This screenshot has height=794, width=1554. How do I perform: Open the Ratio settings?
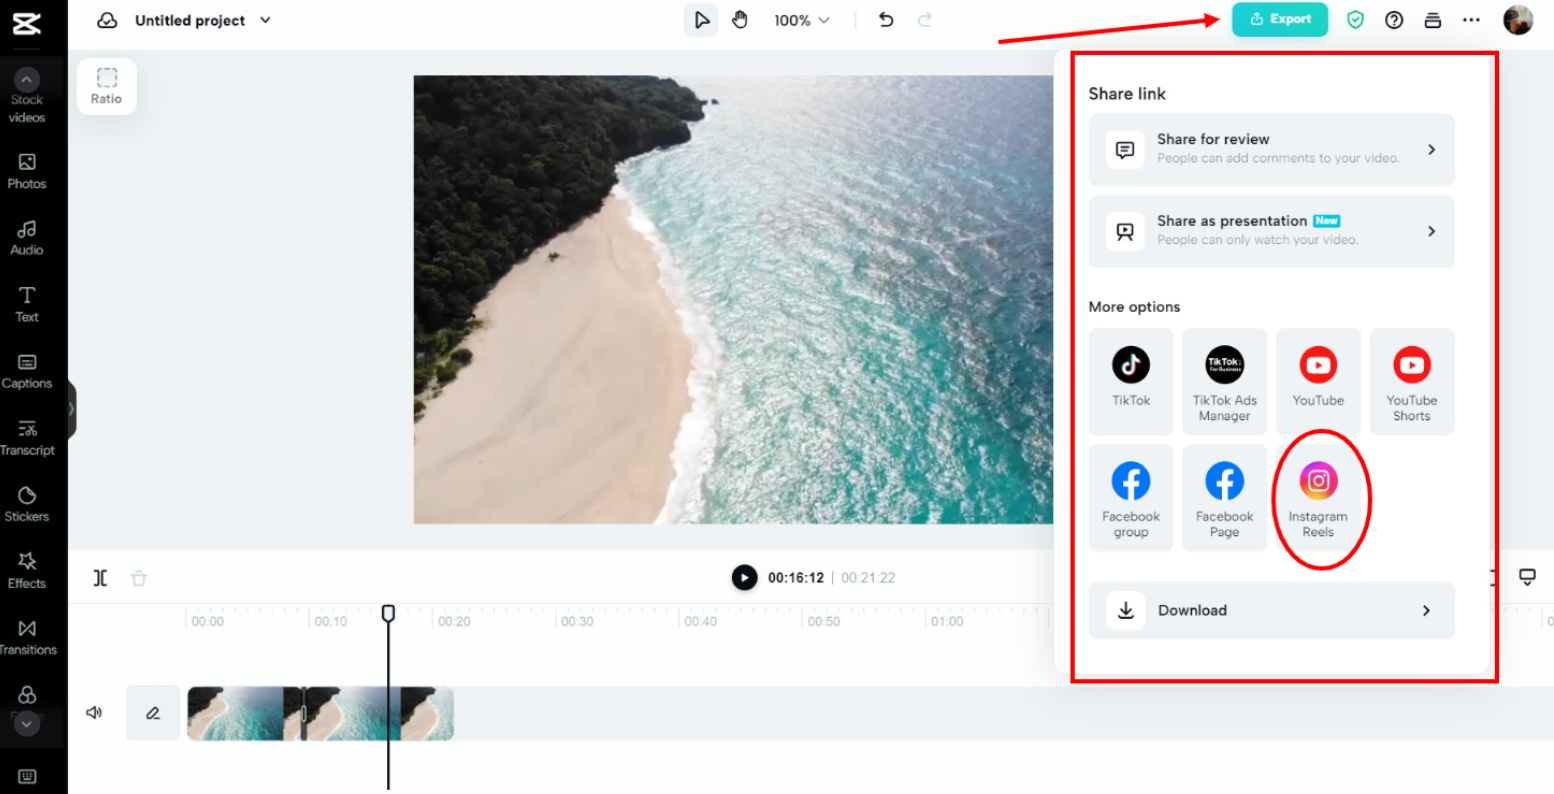pyautogui.click(x=106, y=86)
